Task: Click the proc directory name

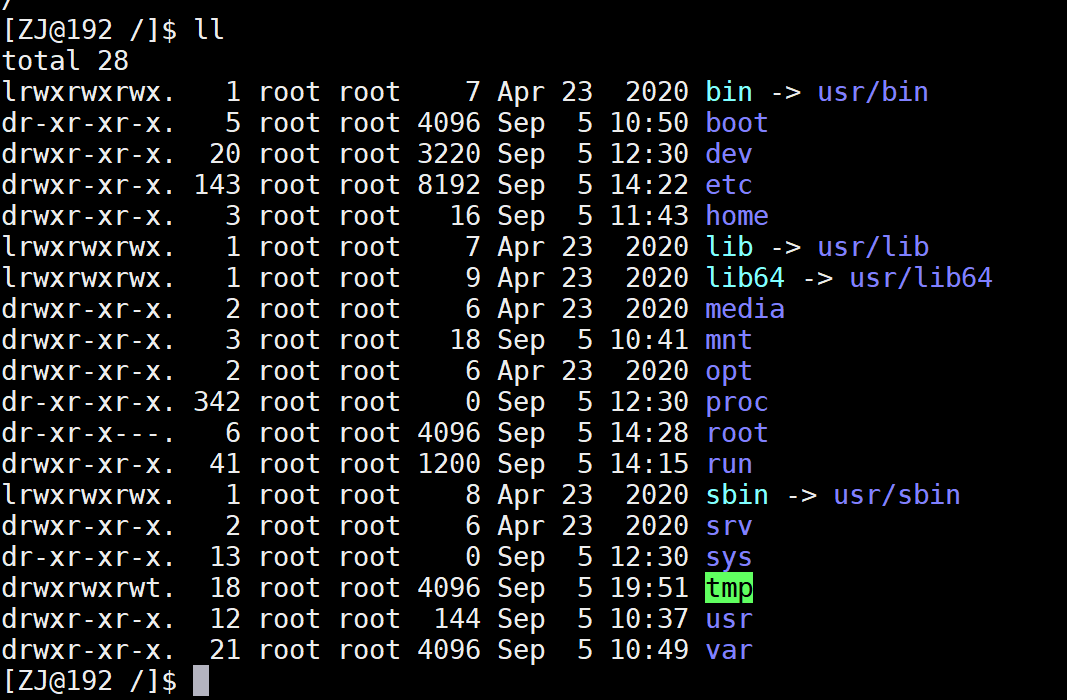Action: tap(737, 403)
